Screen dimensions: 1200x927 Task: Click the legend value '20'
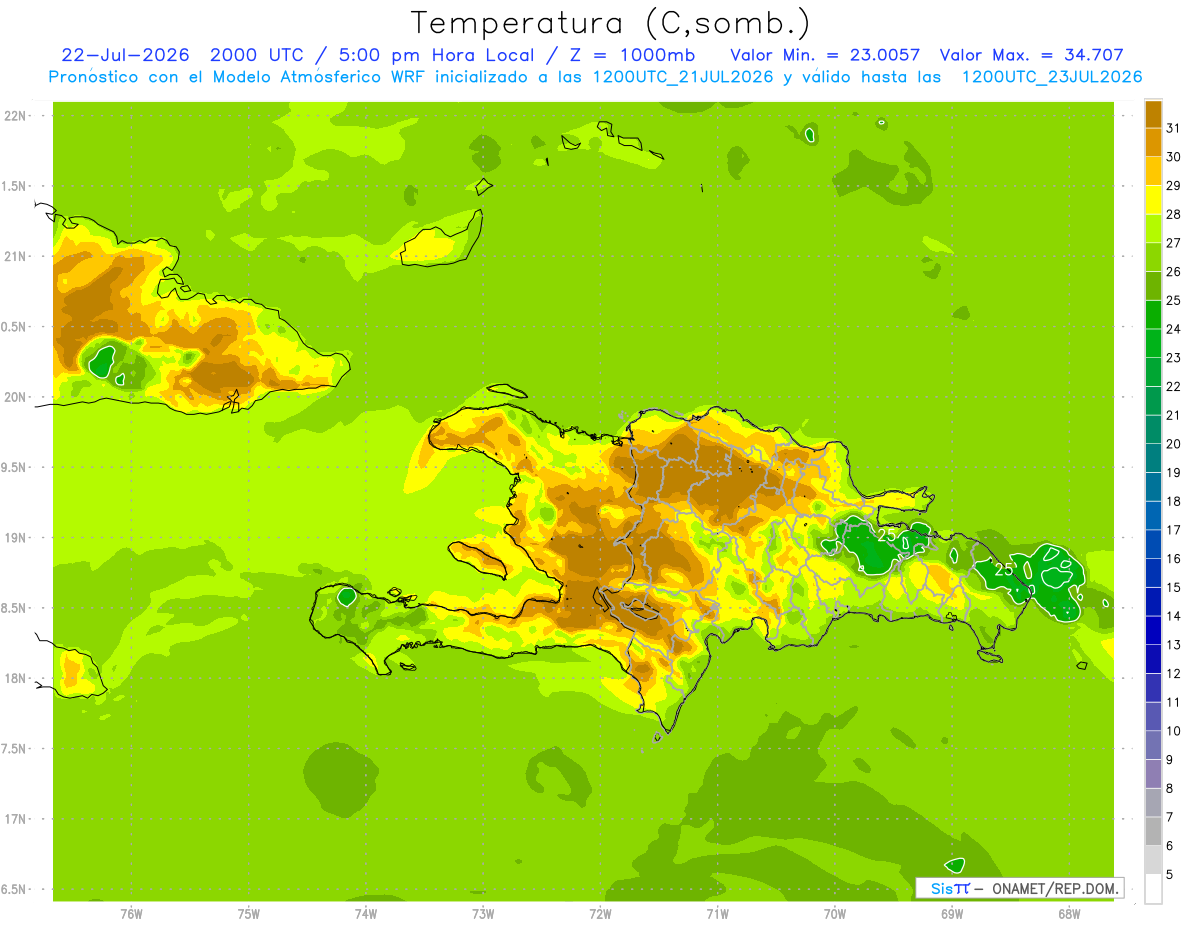coord(1173,444)
